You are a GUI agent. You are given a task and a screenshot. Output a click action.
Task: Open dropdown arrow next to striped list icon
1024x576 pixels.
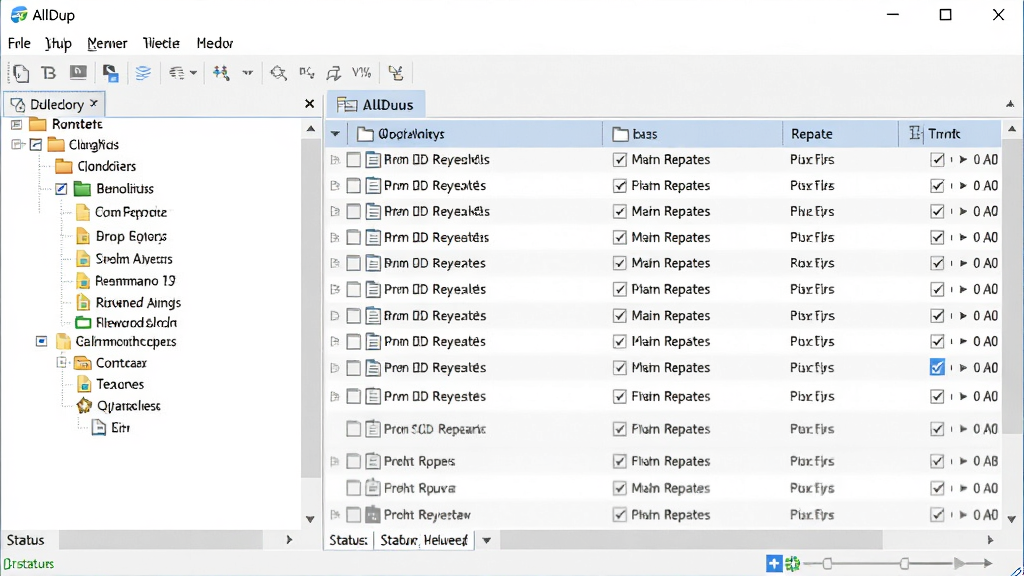pos(193,72)
